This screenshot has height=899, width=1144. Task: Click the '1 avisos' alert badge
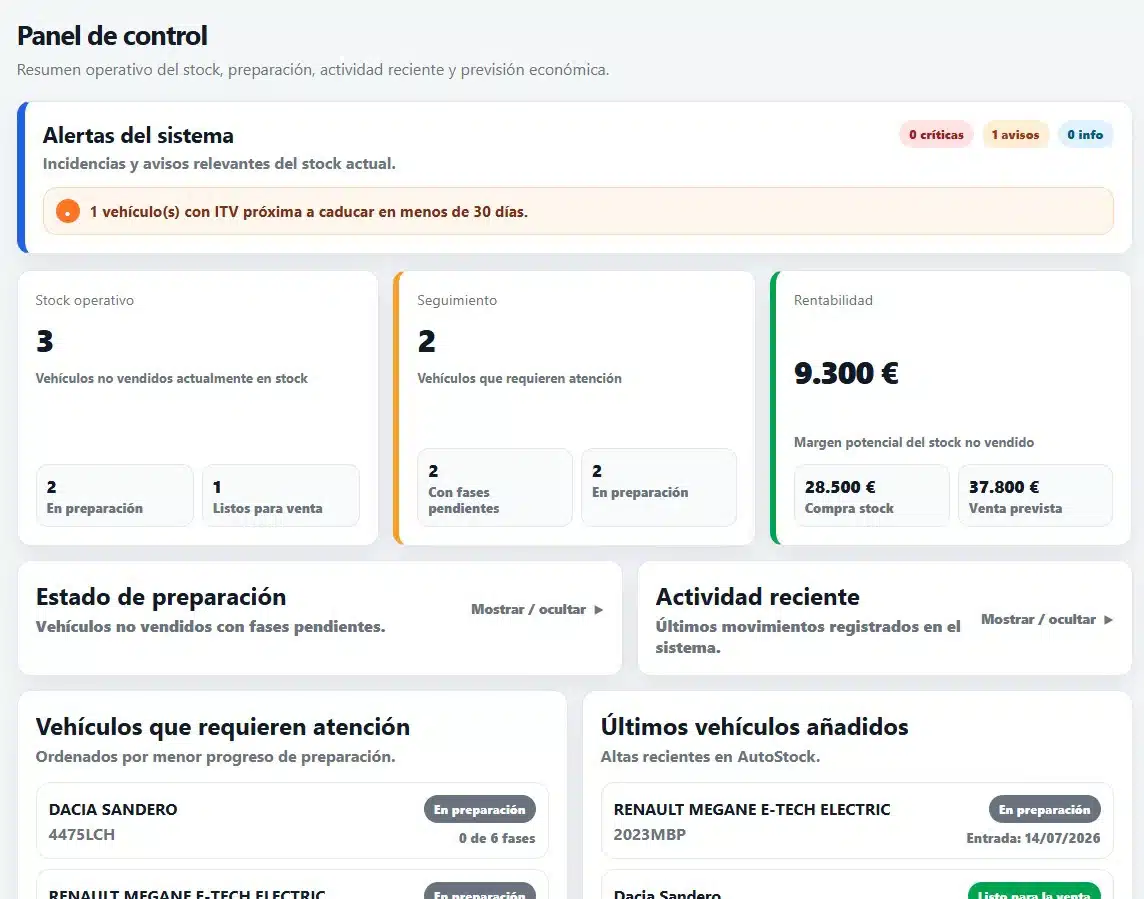[1015, 134]
